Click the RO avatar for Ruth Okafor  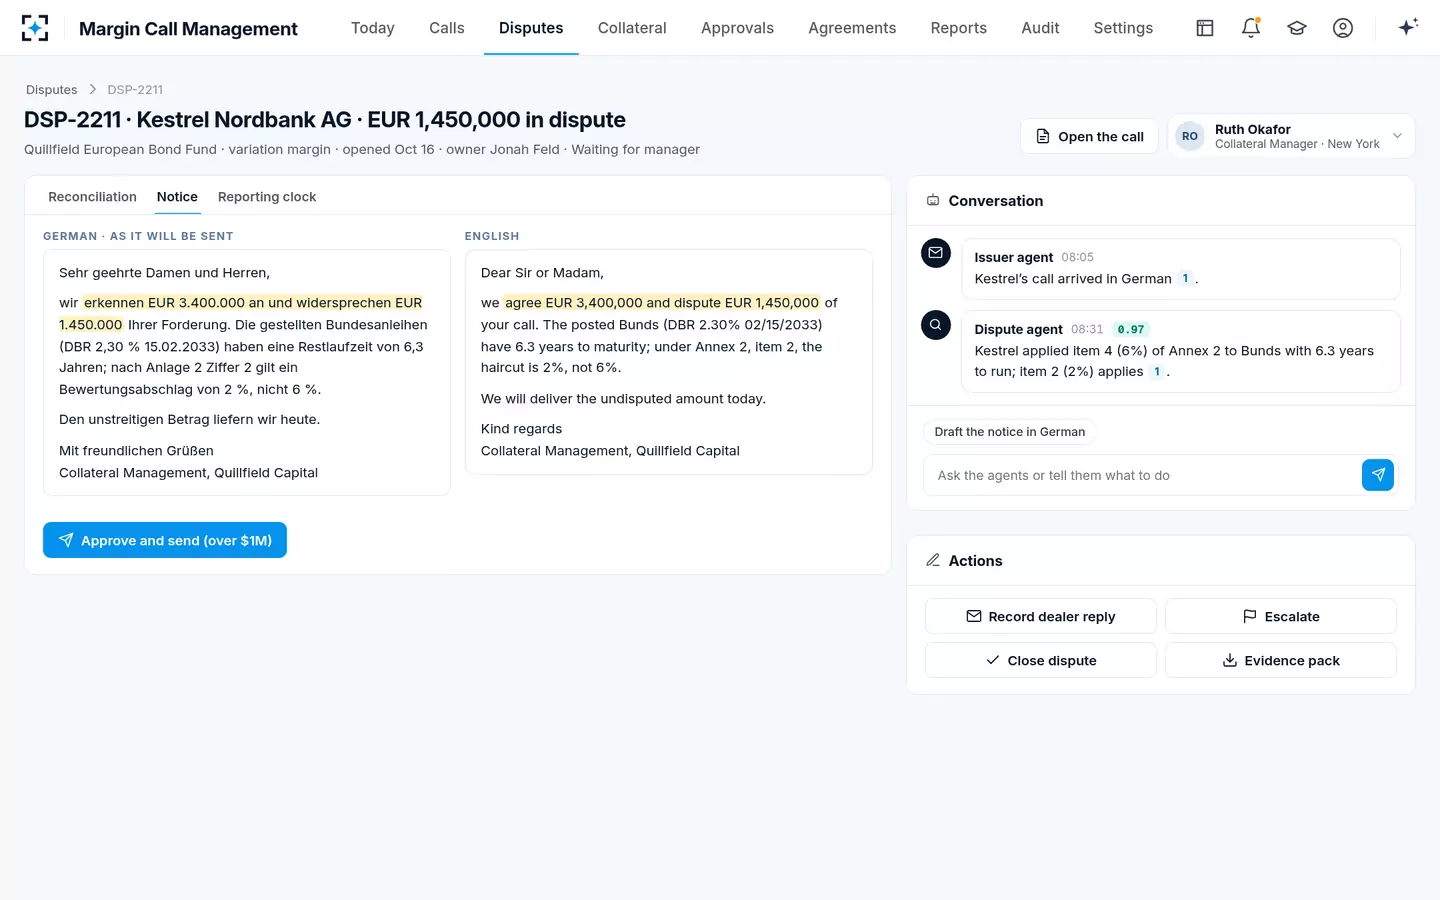point(1190,136)
